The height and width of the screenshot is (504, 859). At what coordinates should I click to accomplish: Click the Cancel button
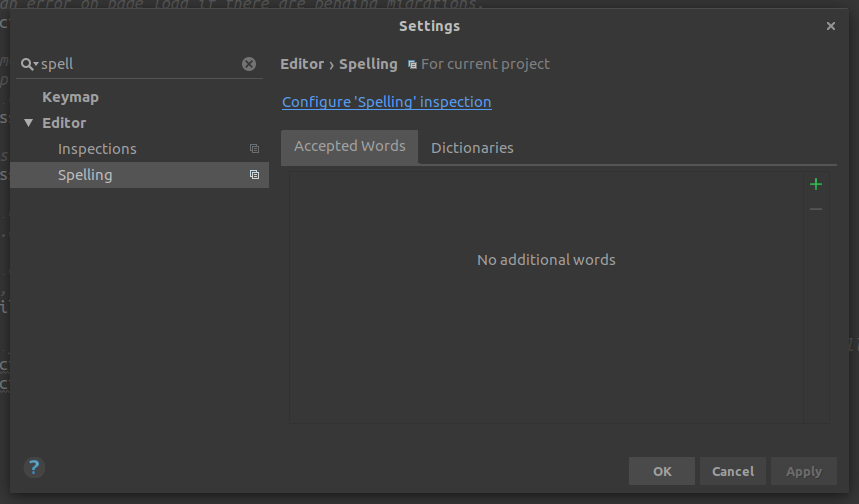point(733,471)
